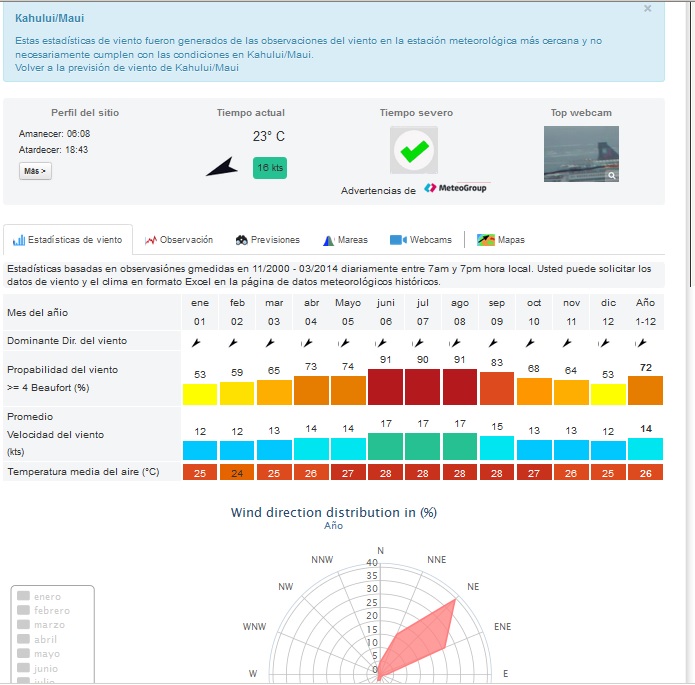Image resolution: width=695 pixels, height=685 pixels.
Task: Toggle the mayo legend checkbox
Action: [23, 653]
